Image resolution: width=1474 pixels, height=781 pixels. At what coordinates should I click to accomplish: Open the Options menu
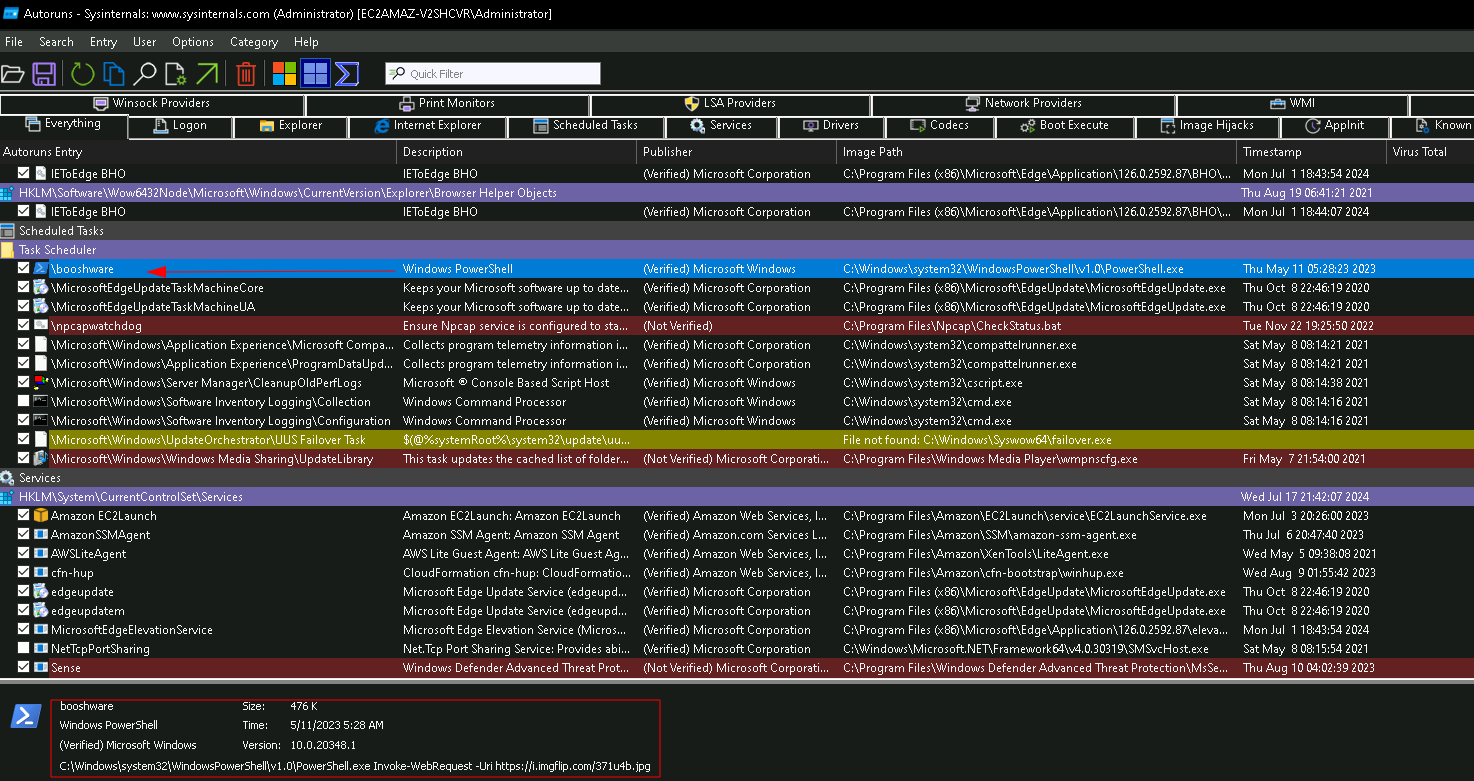pos(193,42)
